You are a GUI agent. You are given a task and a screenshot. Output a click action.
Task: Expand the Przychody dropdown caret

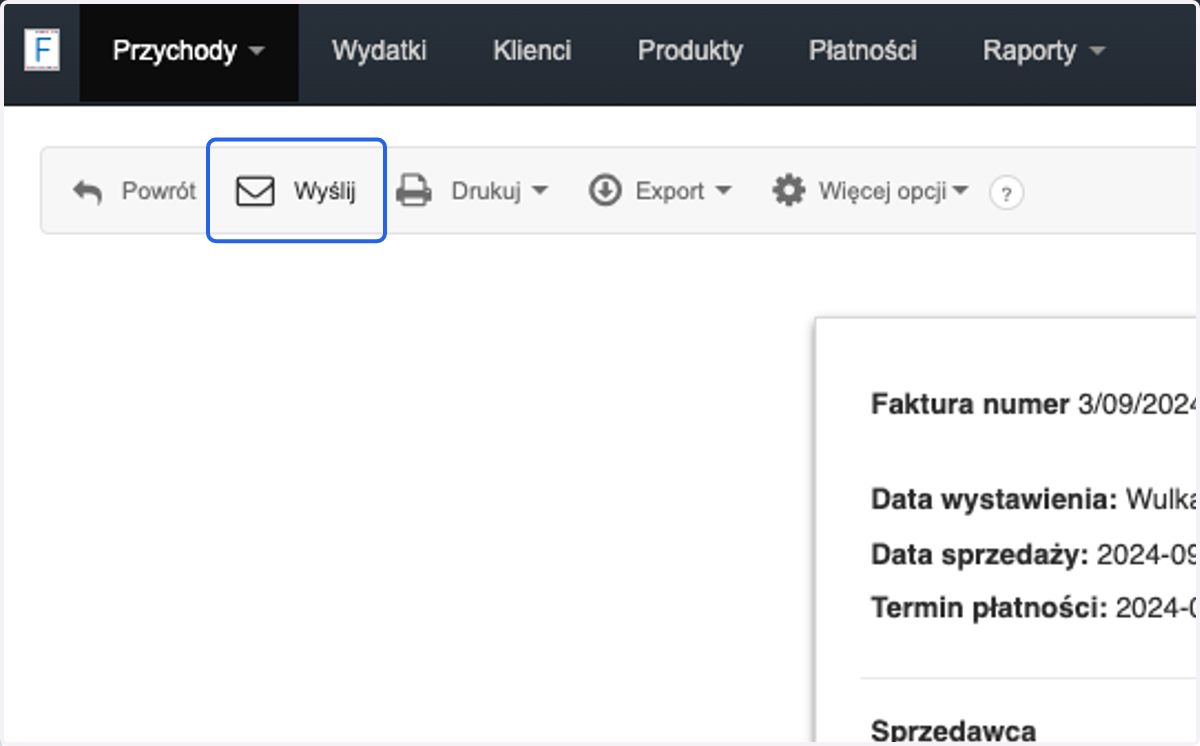click(x=257, y=52)
